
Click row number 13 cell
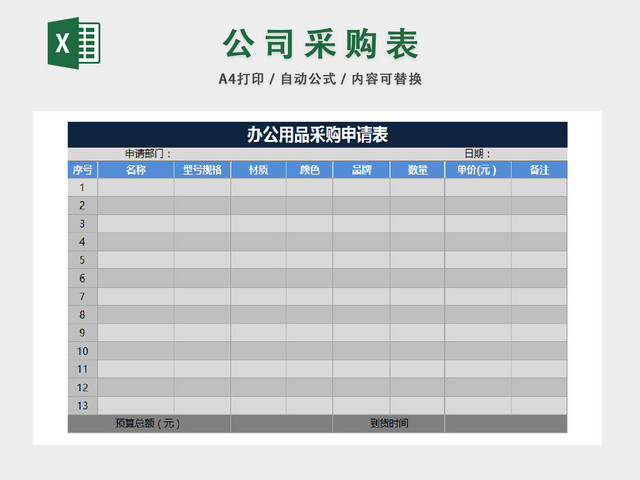coord(82,406)
